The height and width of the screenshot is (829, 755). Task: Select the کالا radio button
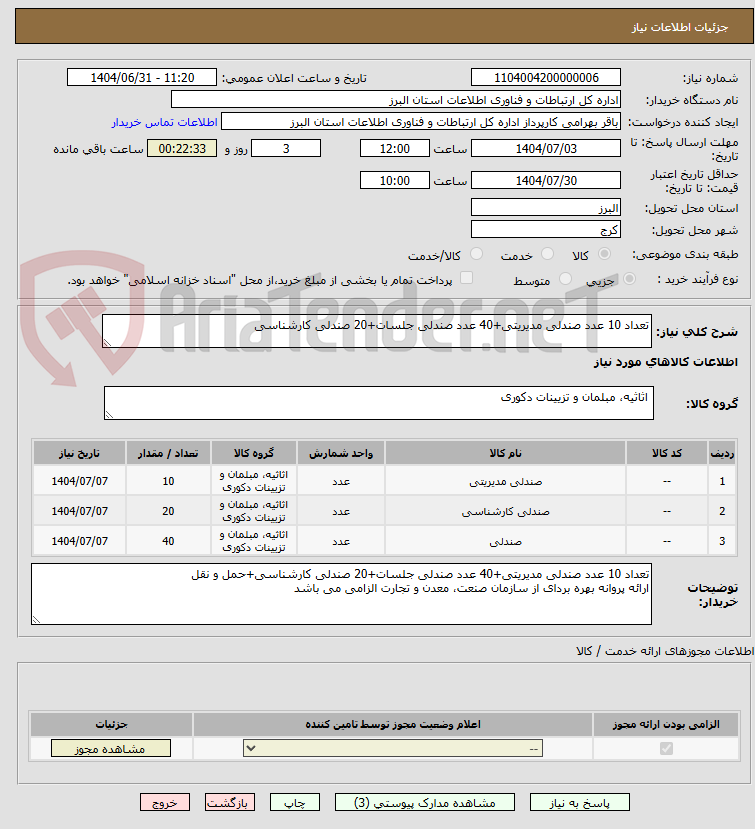click(604, 254)
